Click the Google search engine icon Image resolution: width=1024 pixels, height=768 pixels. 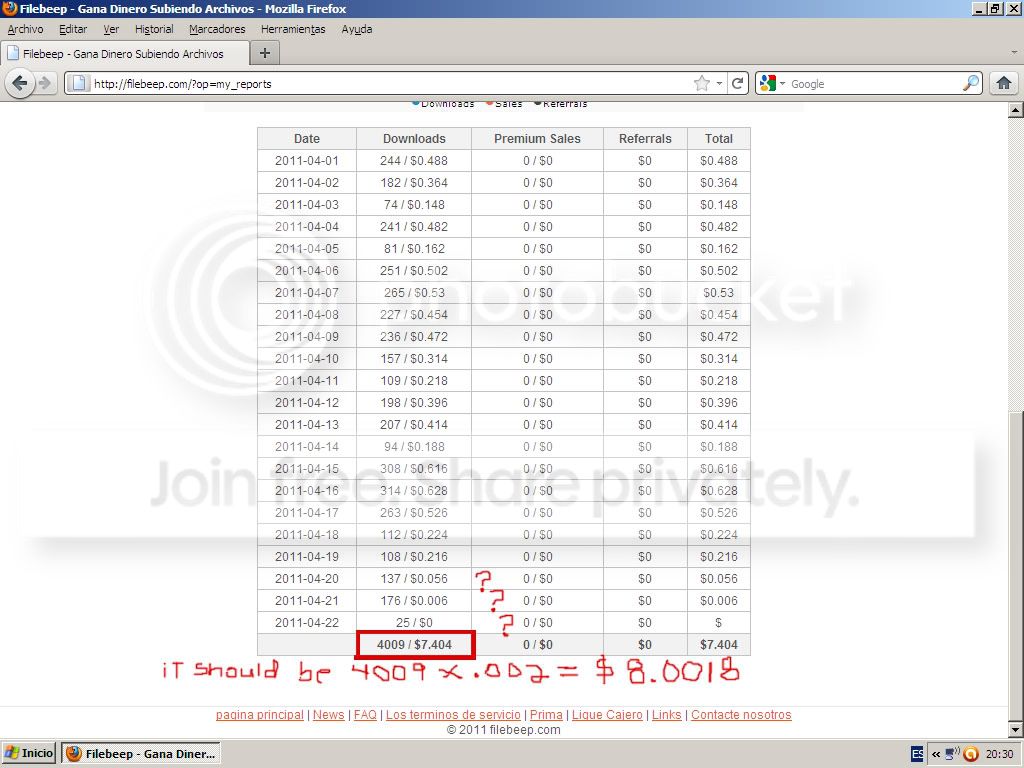click(768, 84)
